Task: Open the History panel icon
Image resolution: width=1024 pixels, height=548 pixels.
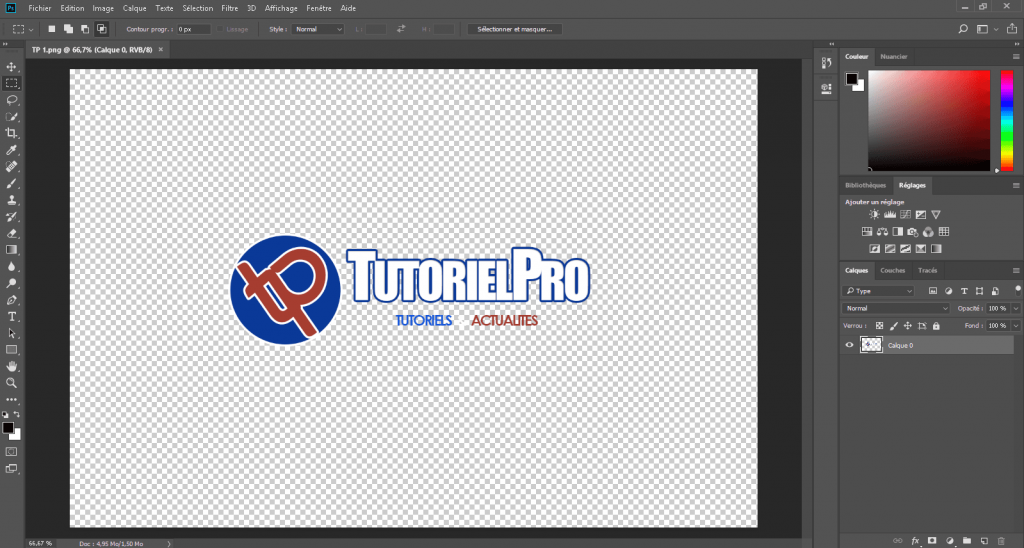Action: pos(826,63)
